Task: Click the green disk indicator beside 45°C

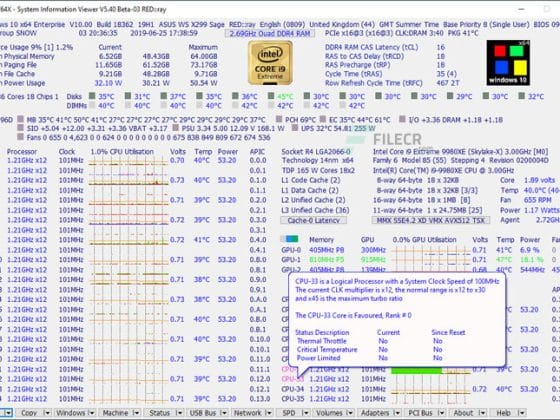Action: [x=271, y=96]
